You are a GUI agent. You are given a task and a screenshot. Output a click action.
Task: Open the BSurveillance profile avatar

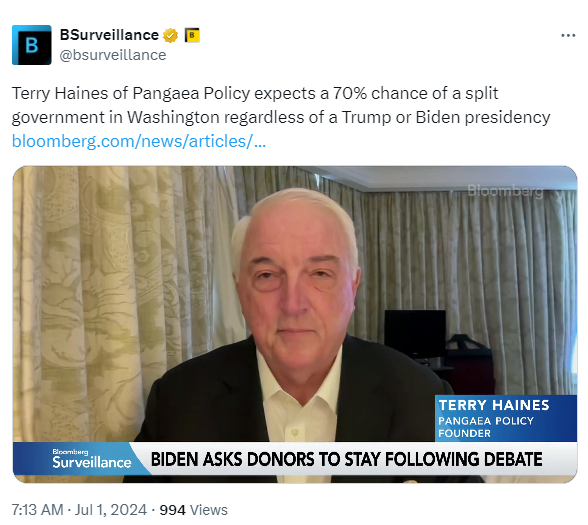pos(32,45)
